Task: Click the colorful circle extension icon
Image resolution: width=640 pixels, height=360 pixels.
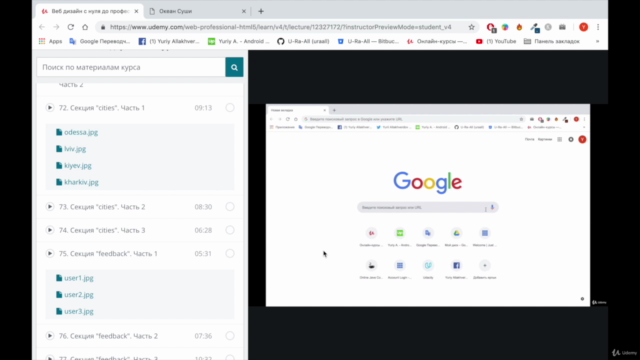Action: tap(505, 27)
